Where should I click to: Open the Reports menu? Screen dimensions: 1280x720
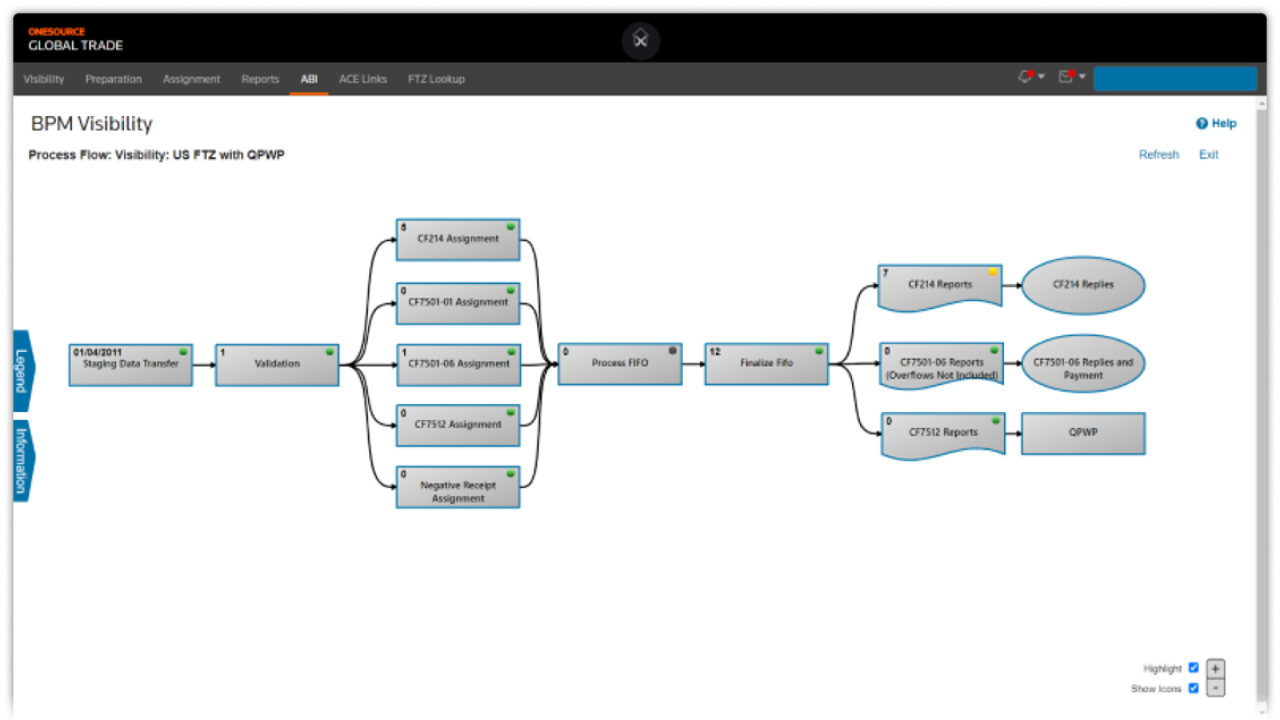[x=260, y=79]
